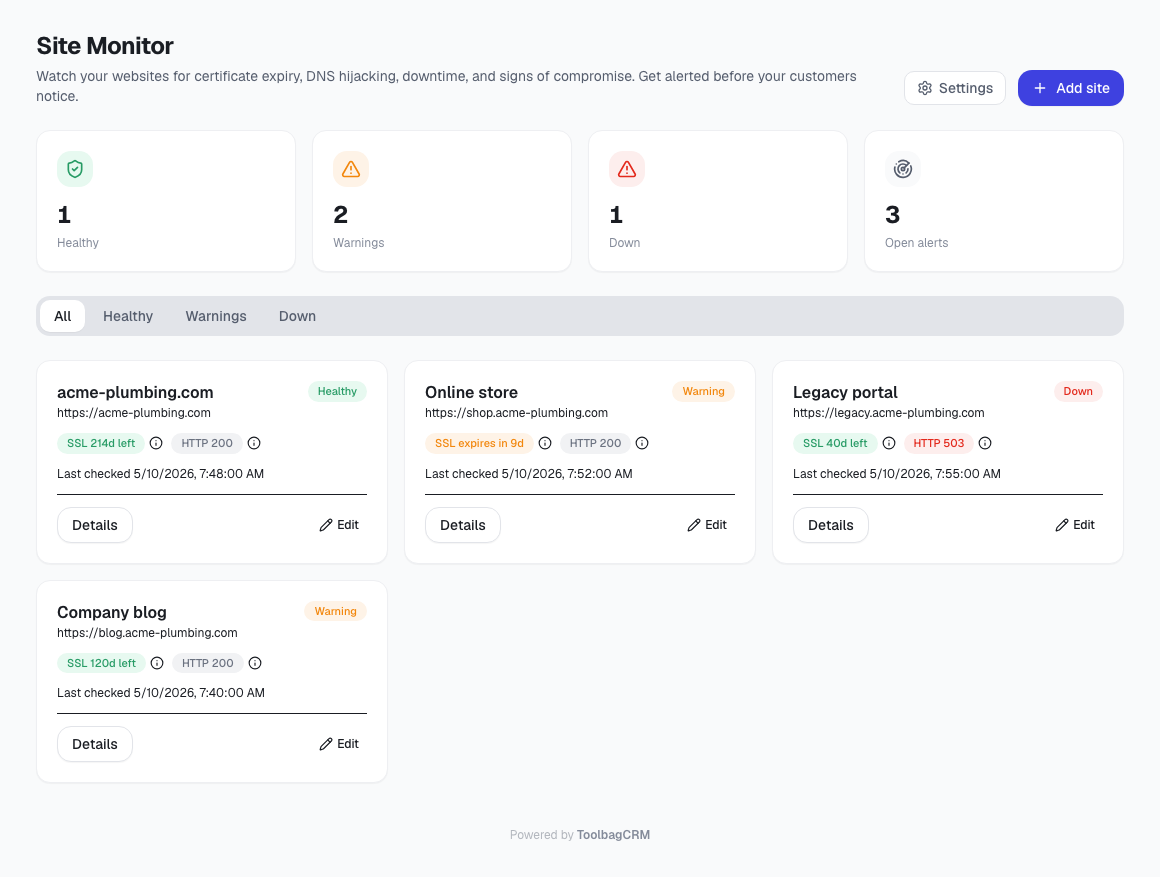1160x877 pixels.
Task: Click Last checked 7:55:00 AM text
Action: tap(897, 474)
